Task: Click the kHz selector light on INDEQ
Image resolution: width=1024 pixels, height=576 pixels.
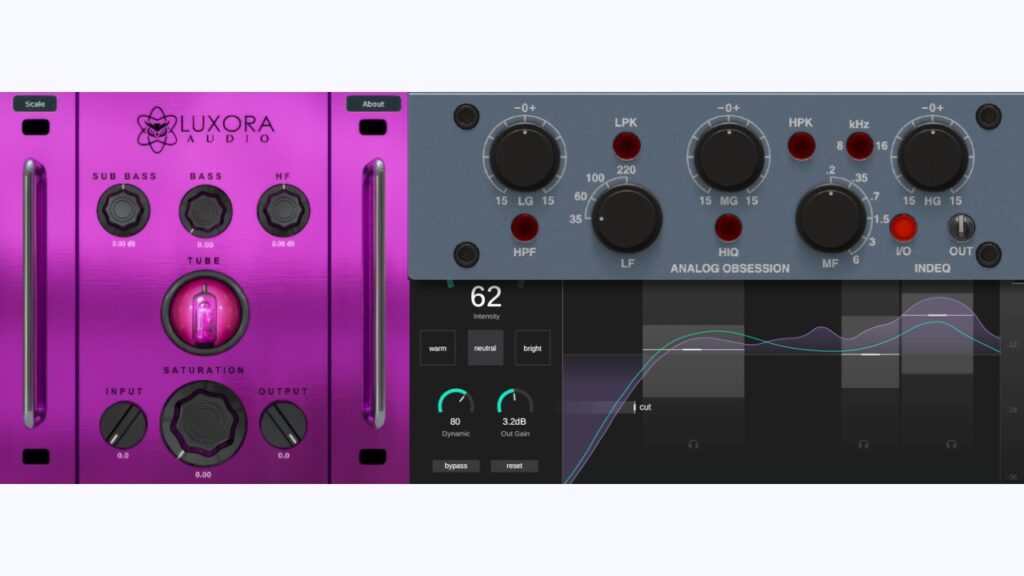Action: (x=860, y=147)
